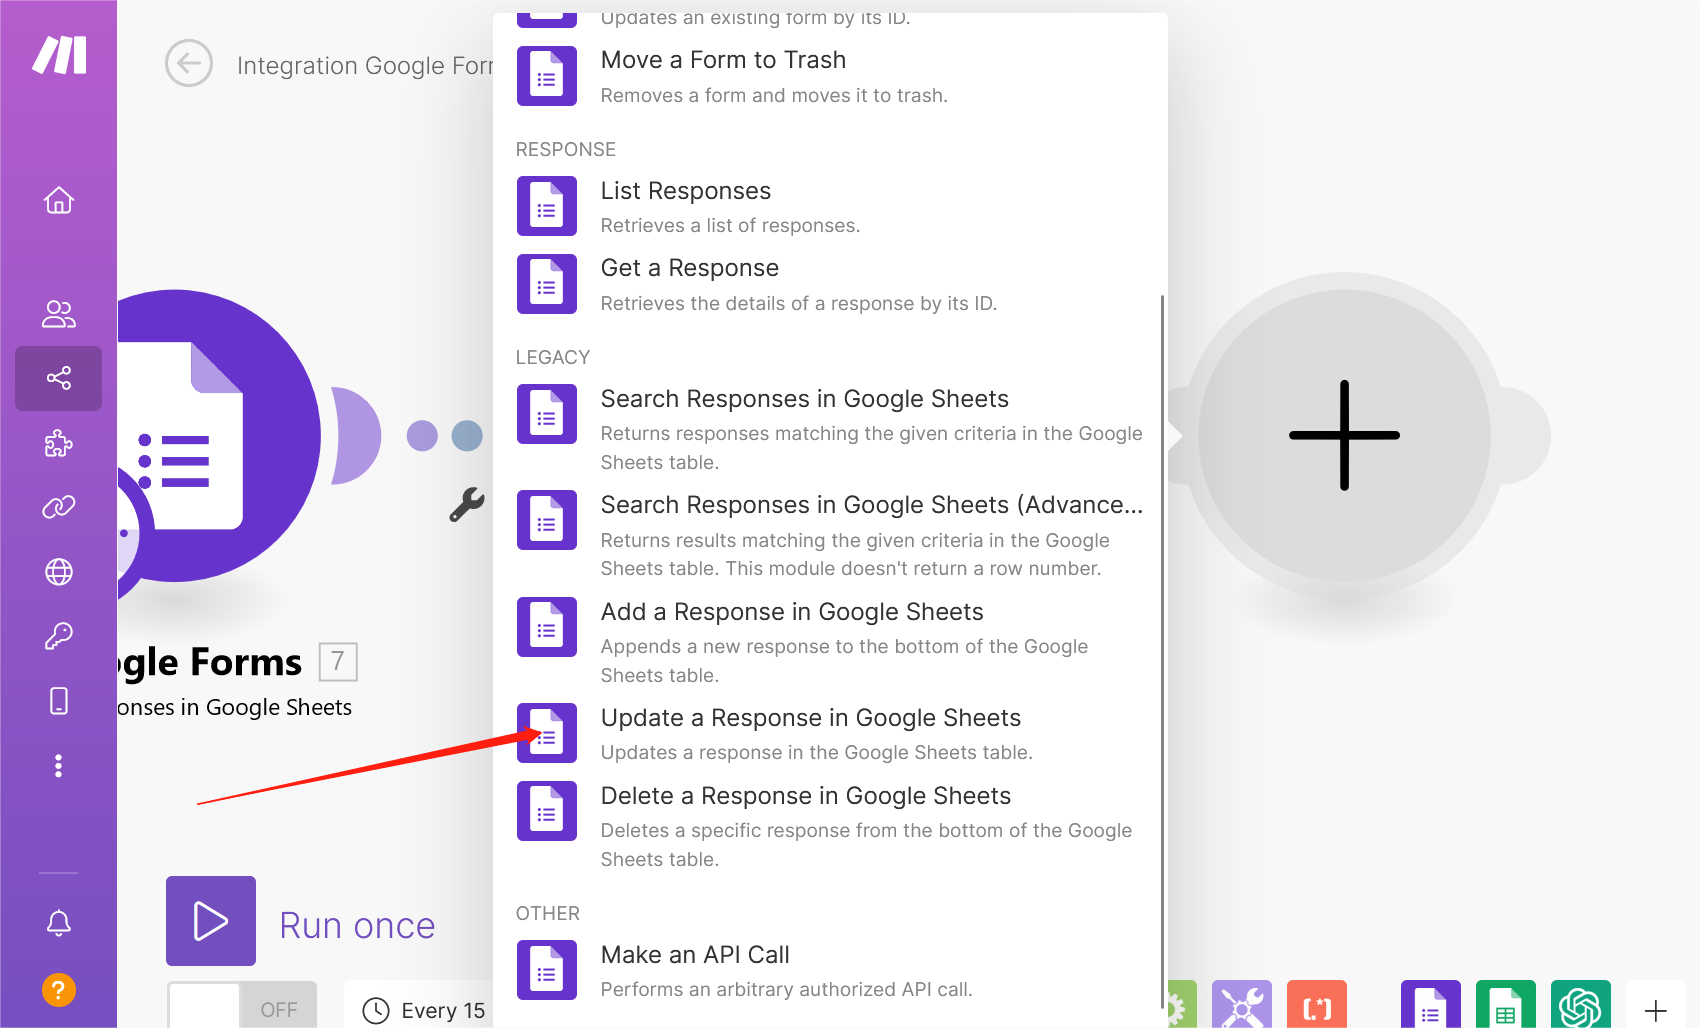Select Delete a Response in Google Sheets
Image resolution: width=1700 pixels, height=1028 pixels.
830,826
